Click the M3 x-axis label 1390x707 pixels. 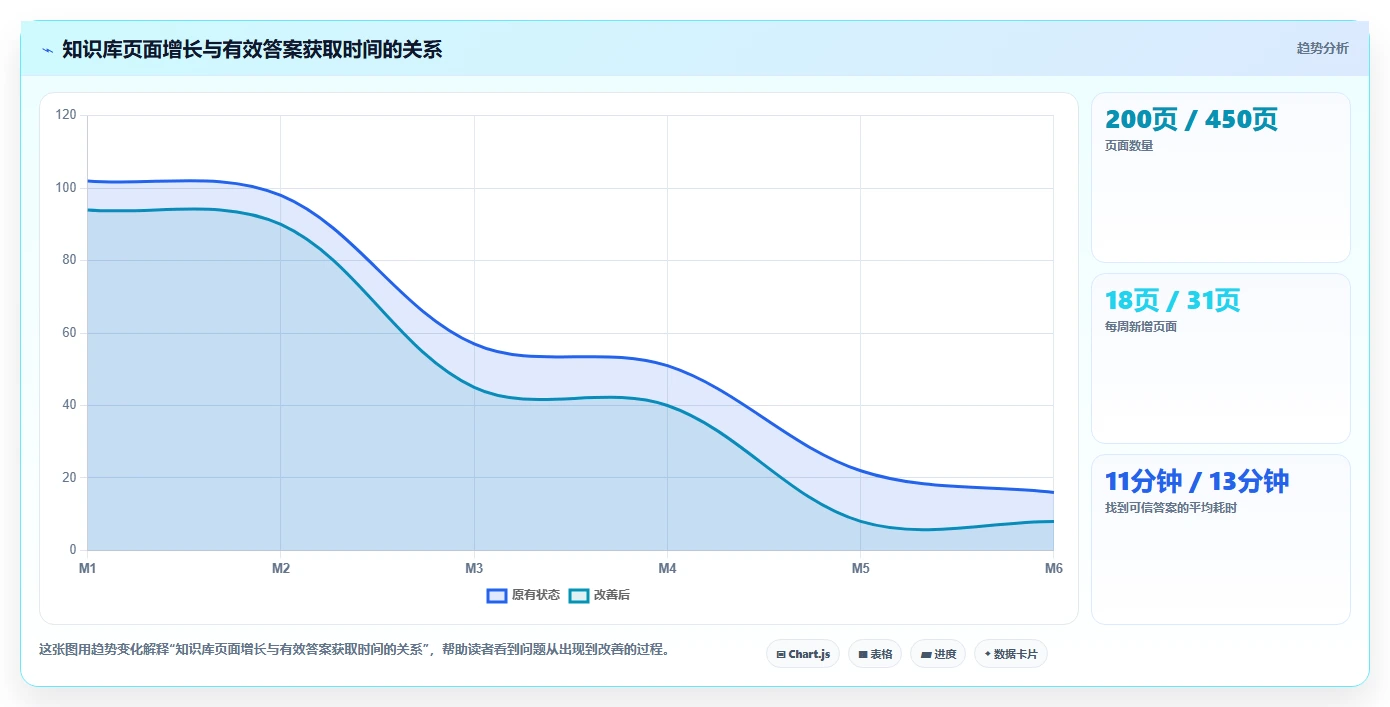474,569
